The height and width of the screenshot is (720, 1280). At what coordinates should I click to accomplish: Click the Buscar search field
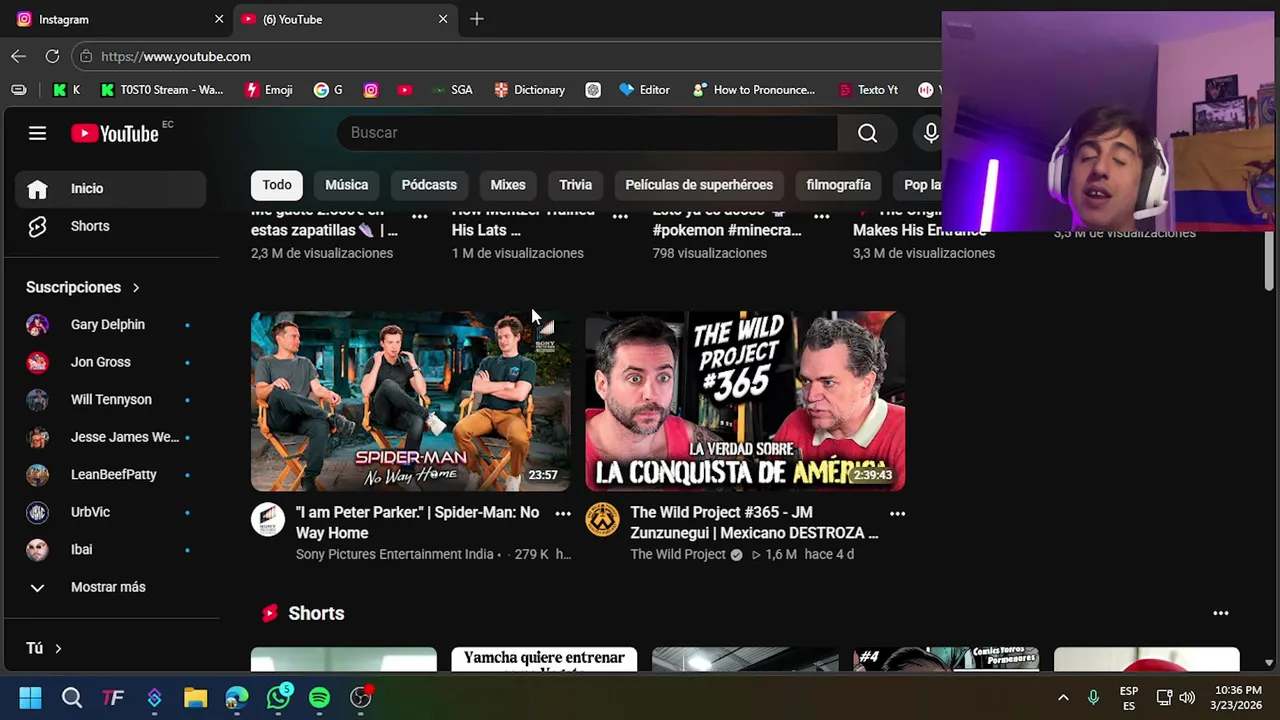[x=588, y=133]
